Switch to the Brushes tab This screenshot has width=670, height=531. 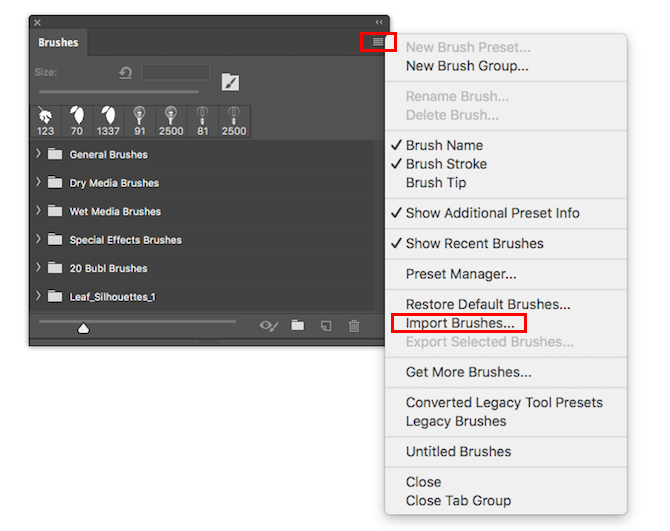coord(59,42)
